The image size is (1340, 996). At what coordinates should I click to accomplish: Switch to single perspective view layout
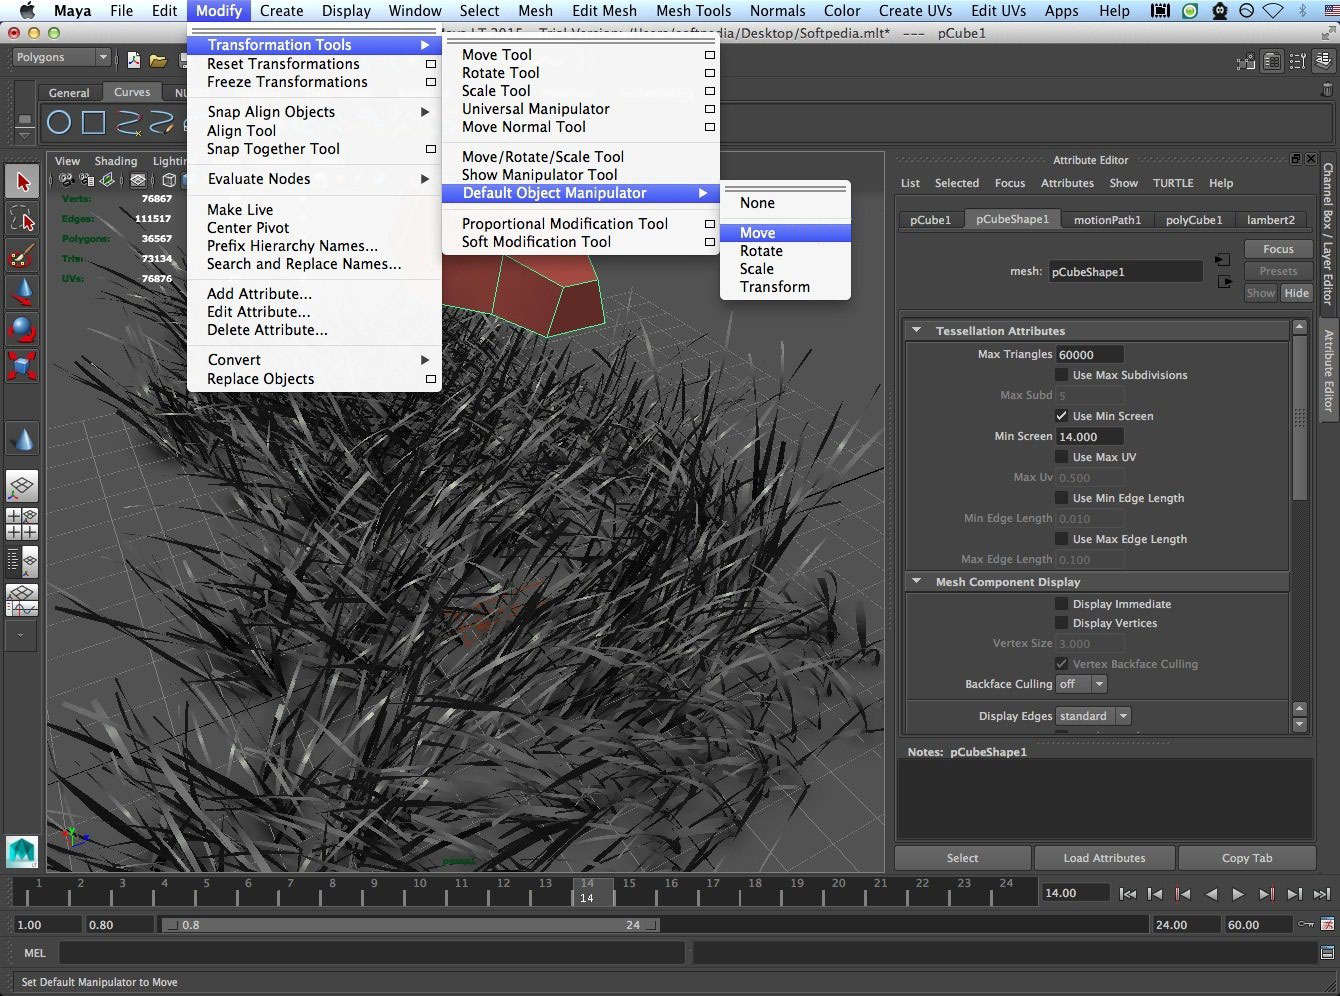[22, 487]
